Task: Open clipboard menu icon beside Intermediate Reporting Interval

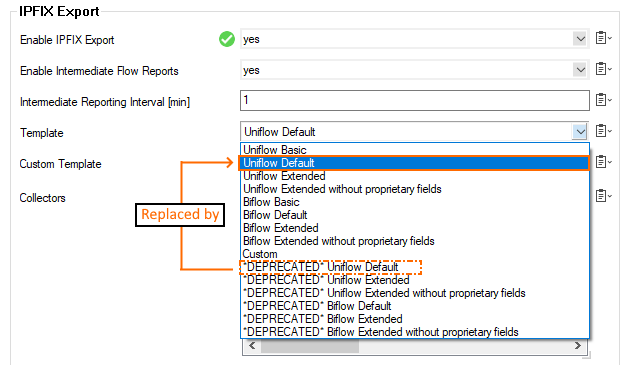Action: [603, 100]
